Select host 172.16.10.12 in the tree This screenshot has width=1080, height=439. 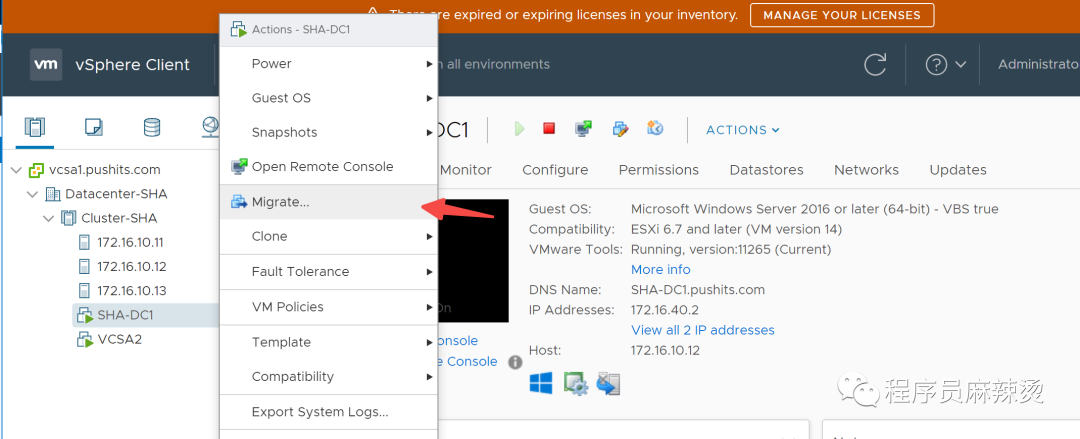131,266
